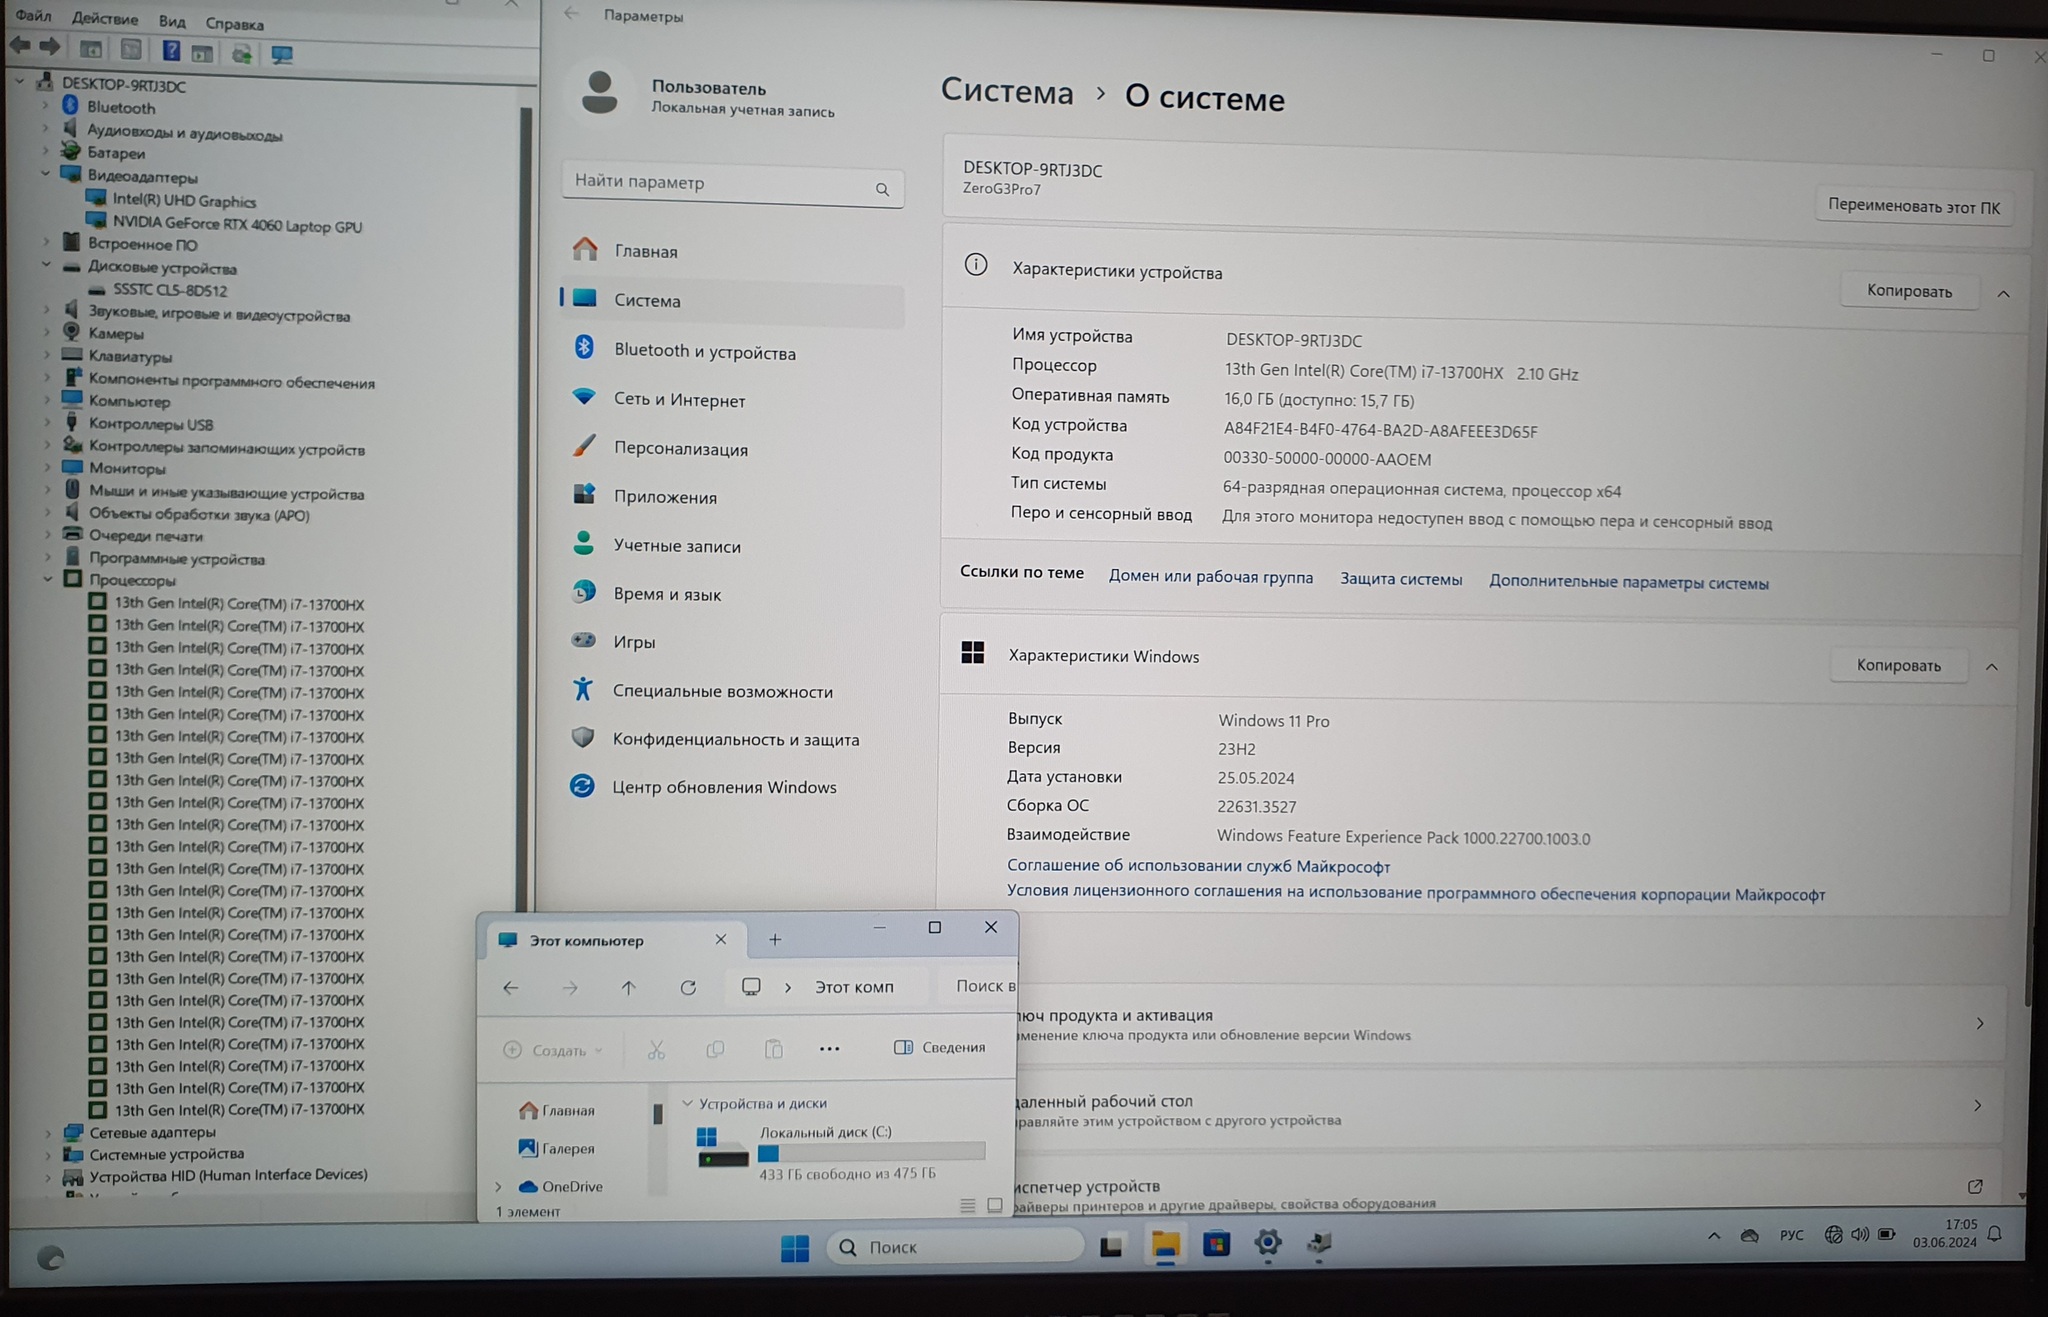The width and height of the screenshot is (2048, 1317).
Task: Click the refresh button in Explorer
Action: tap(688, 988)
